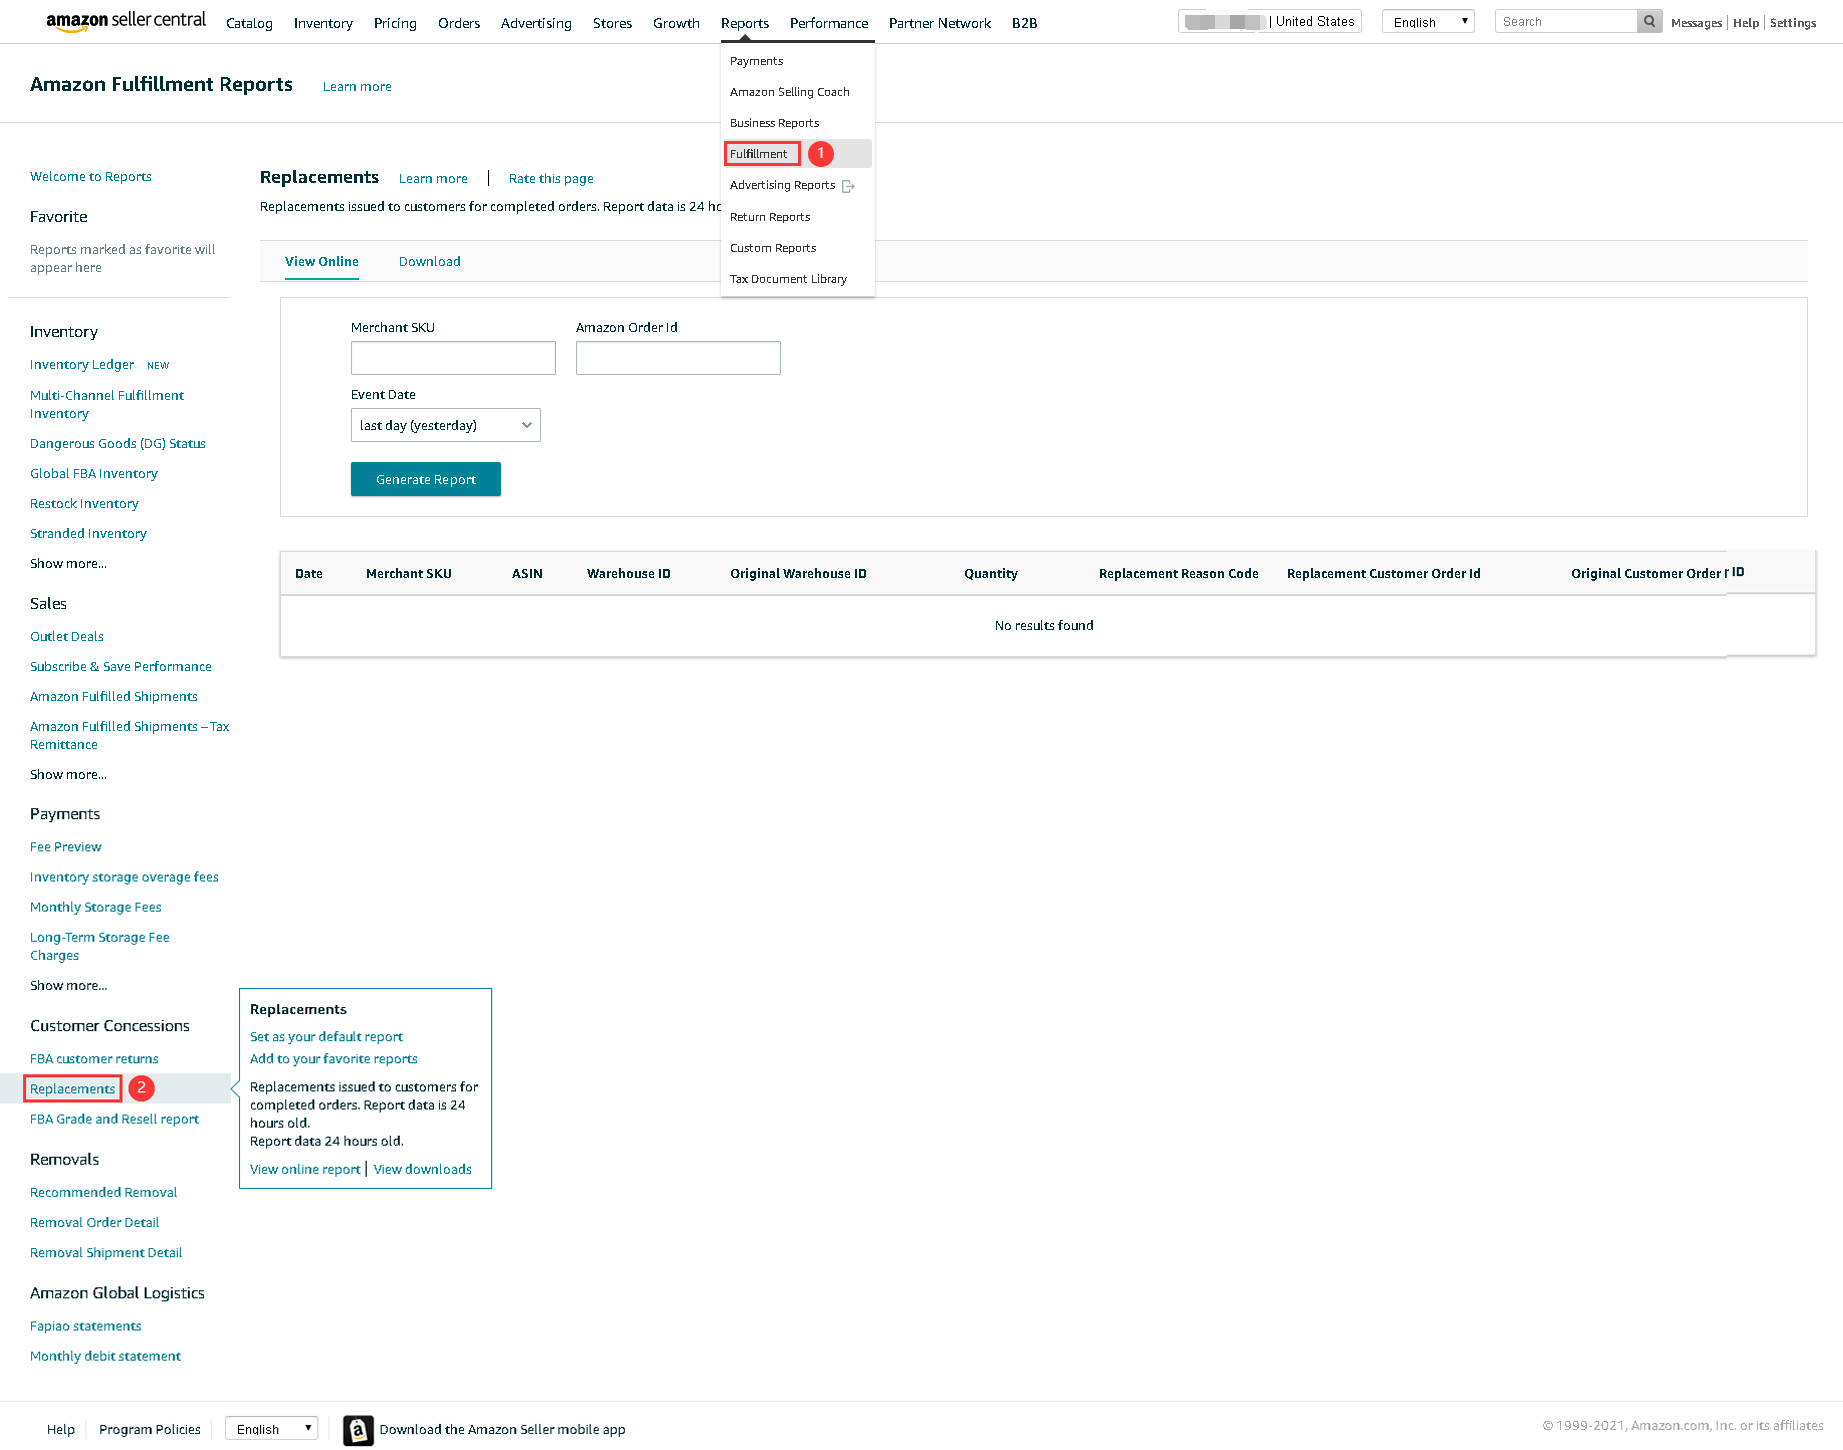Open the Partner Network menu
The image size is (1843, 1450).
point(940,23)
